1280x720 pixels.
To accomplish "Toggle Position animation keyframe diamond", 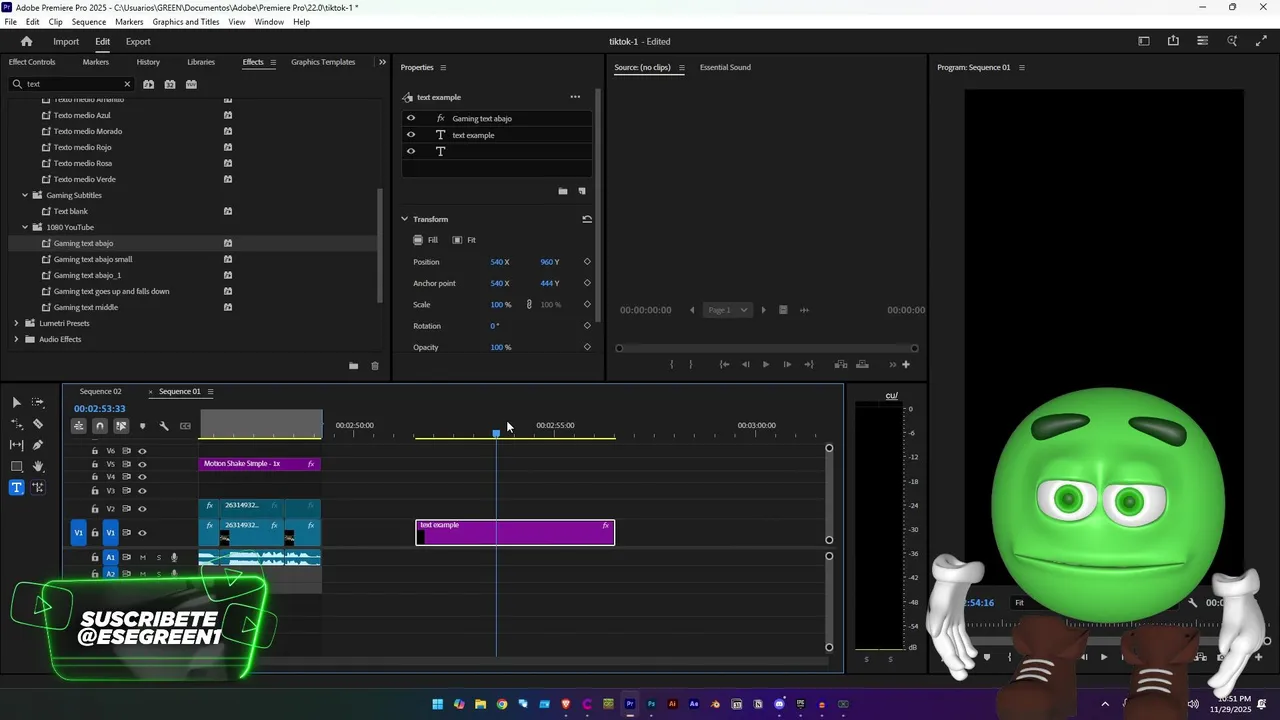I will pos(587,262).
